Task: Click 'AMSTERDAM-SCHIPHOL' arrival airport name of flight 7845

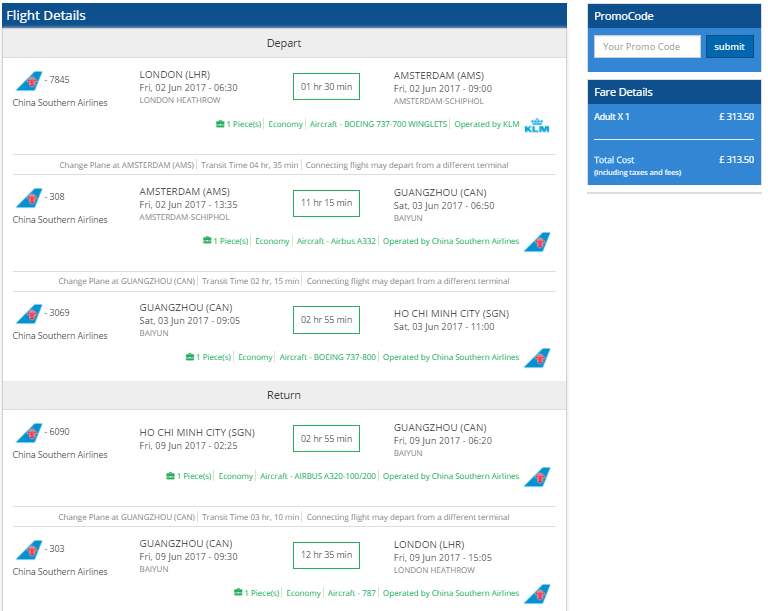Action: 438,101
